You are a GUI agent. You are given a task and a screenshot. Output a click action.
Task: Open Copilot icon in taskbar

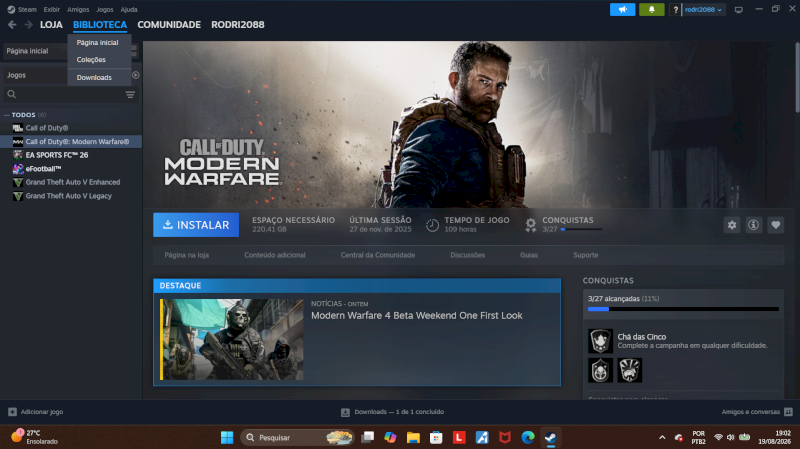[390, 437]
